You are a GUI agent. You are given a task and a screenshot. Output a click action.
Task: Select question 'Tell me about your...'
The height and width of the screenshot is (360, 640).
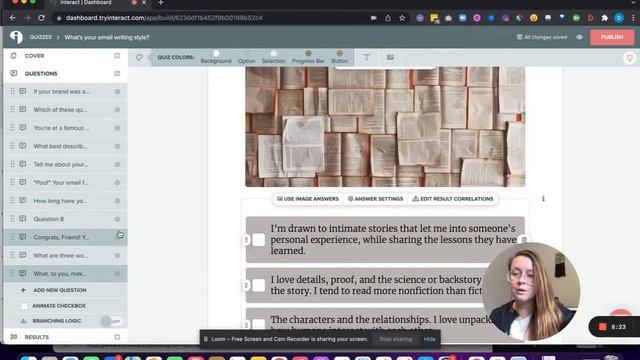(65, 164)
